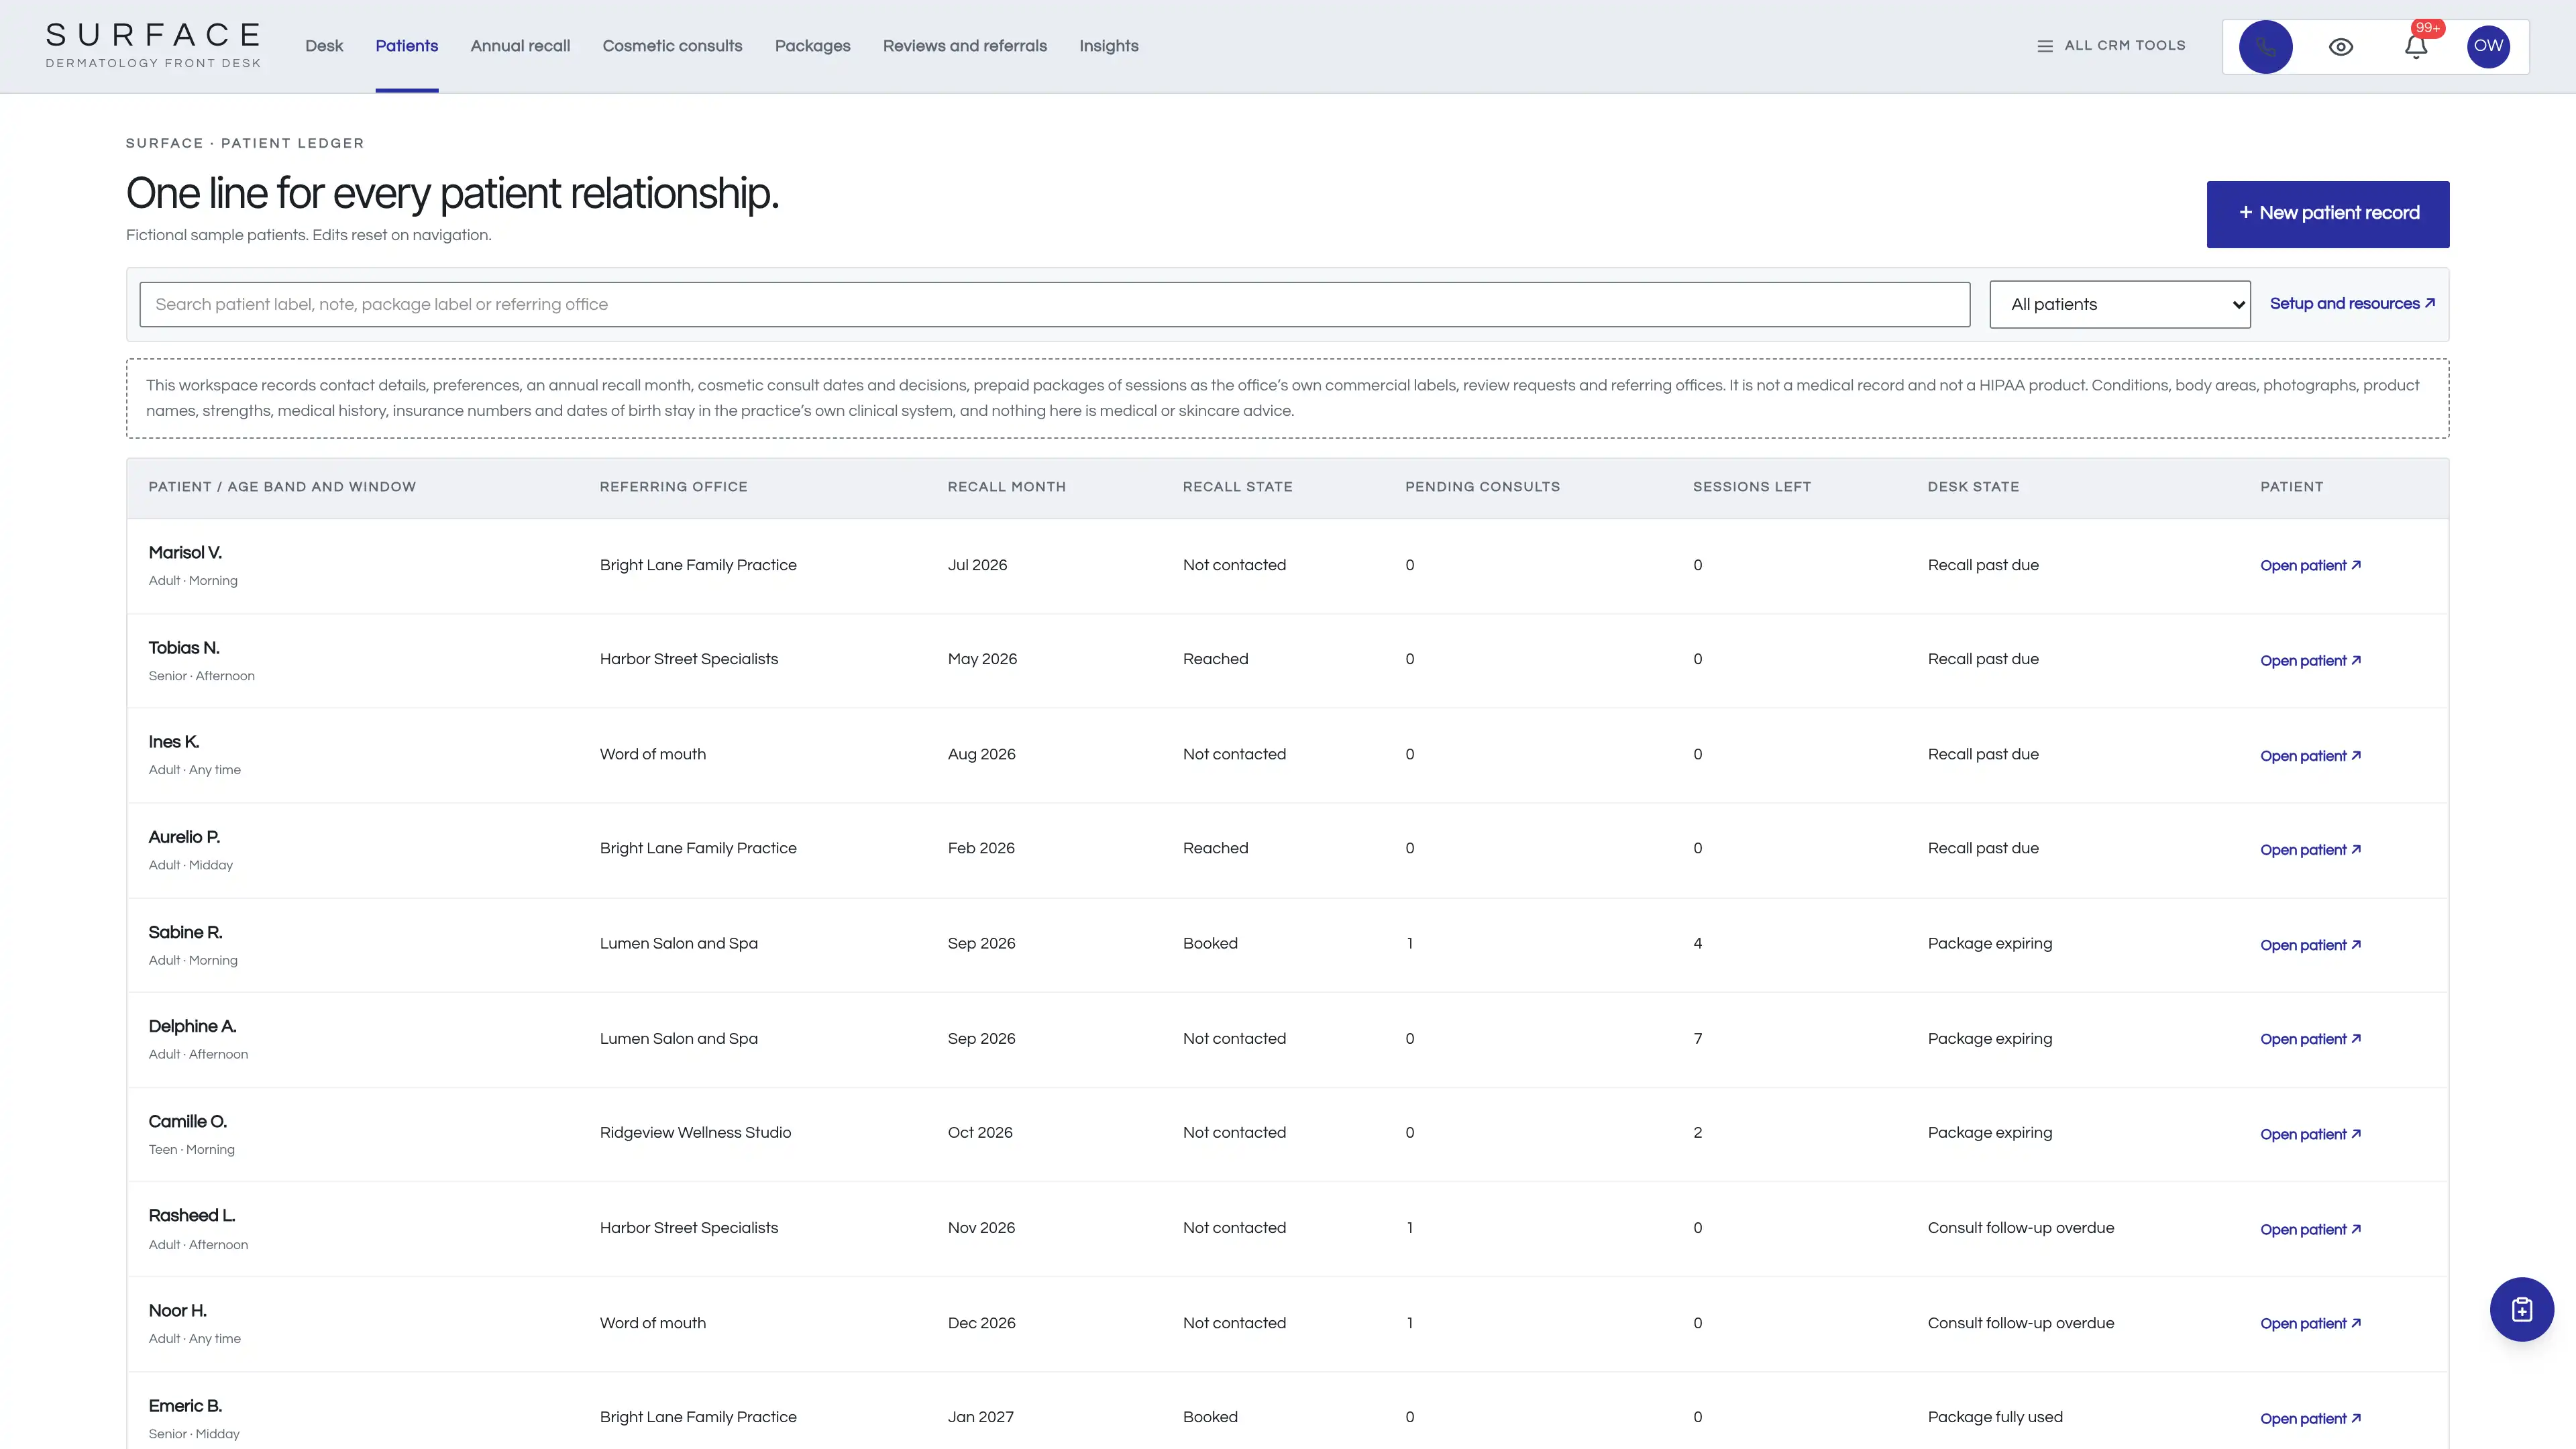Viewport: 2576px width, 1449px height.
Task: Click the Sessions left column header
Action: click(1751, 487)
